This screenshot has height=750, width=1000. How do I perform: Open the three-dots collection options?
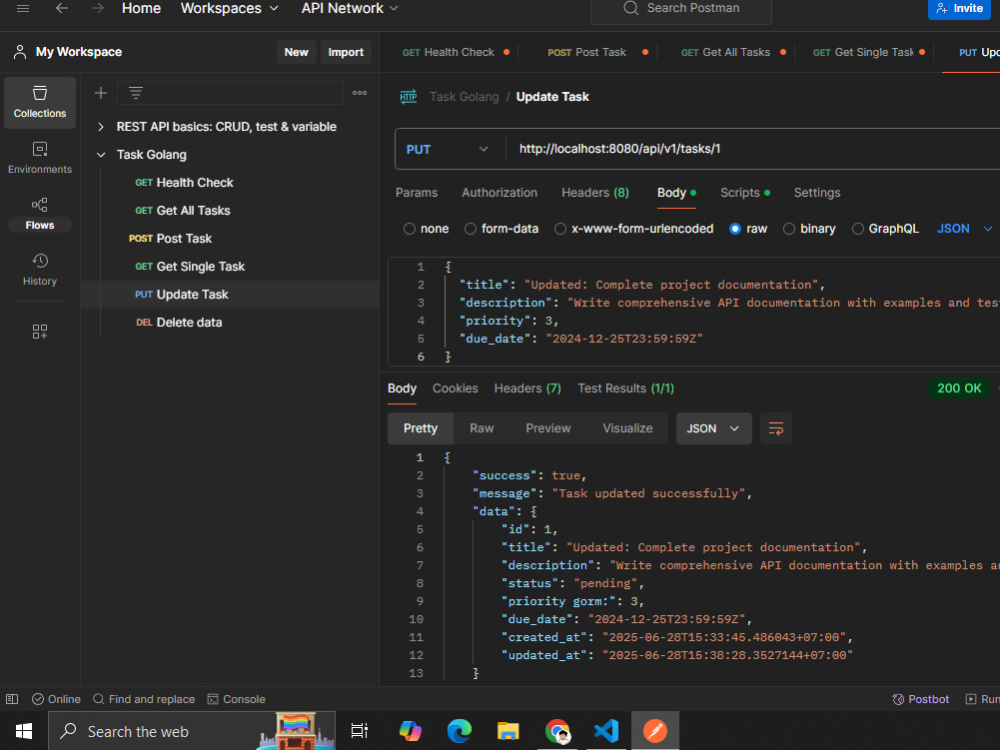(x=360, y=93)
